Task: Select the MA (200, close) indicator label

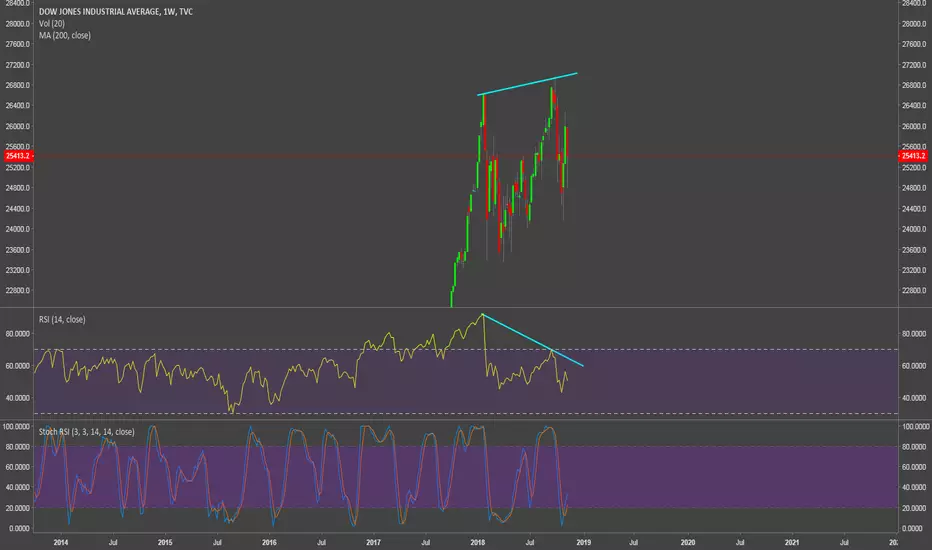Action: point(65,35)
